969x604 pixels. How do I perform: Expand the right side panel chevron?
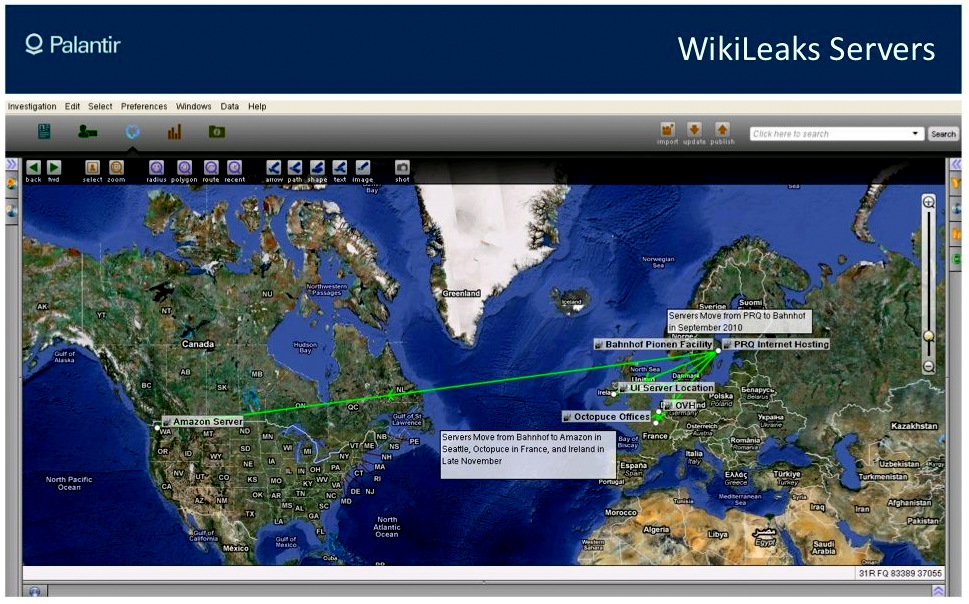957,164
